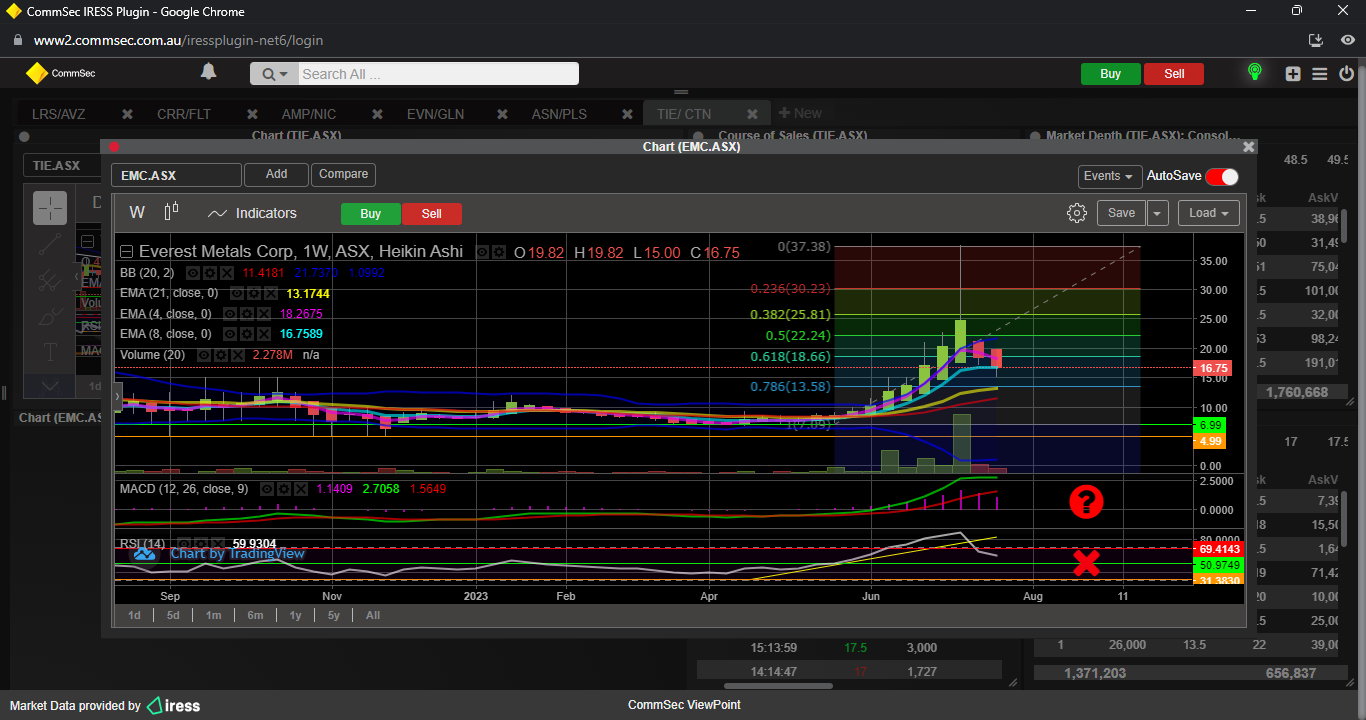1366x720 pixels.
Task: Click the notifications bell icon
Action: pyautogui.click(x=208, y=72)
